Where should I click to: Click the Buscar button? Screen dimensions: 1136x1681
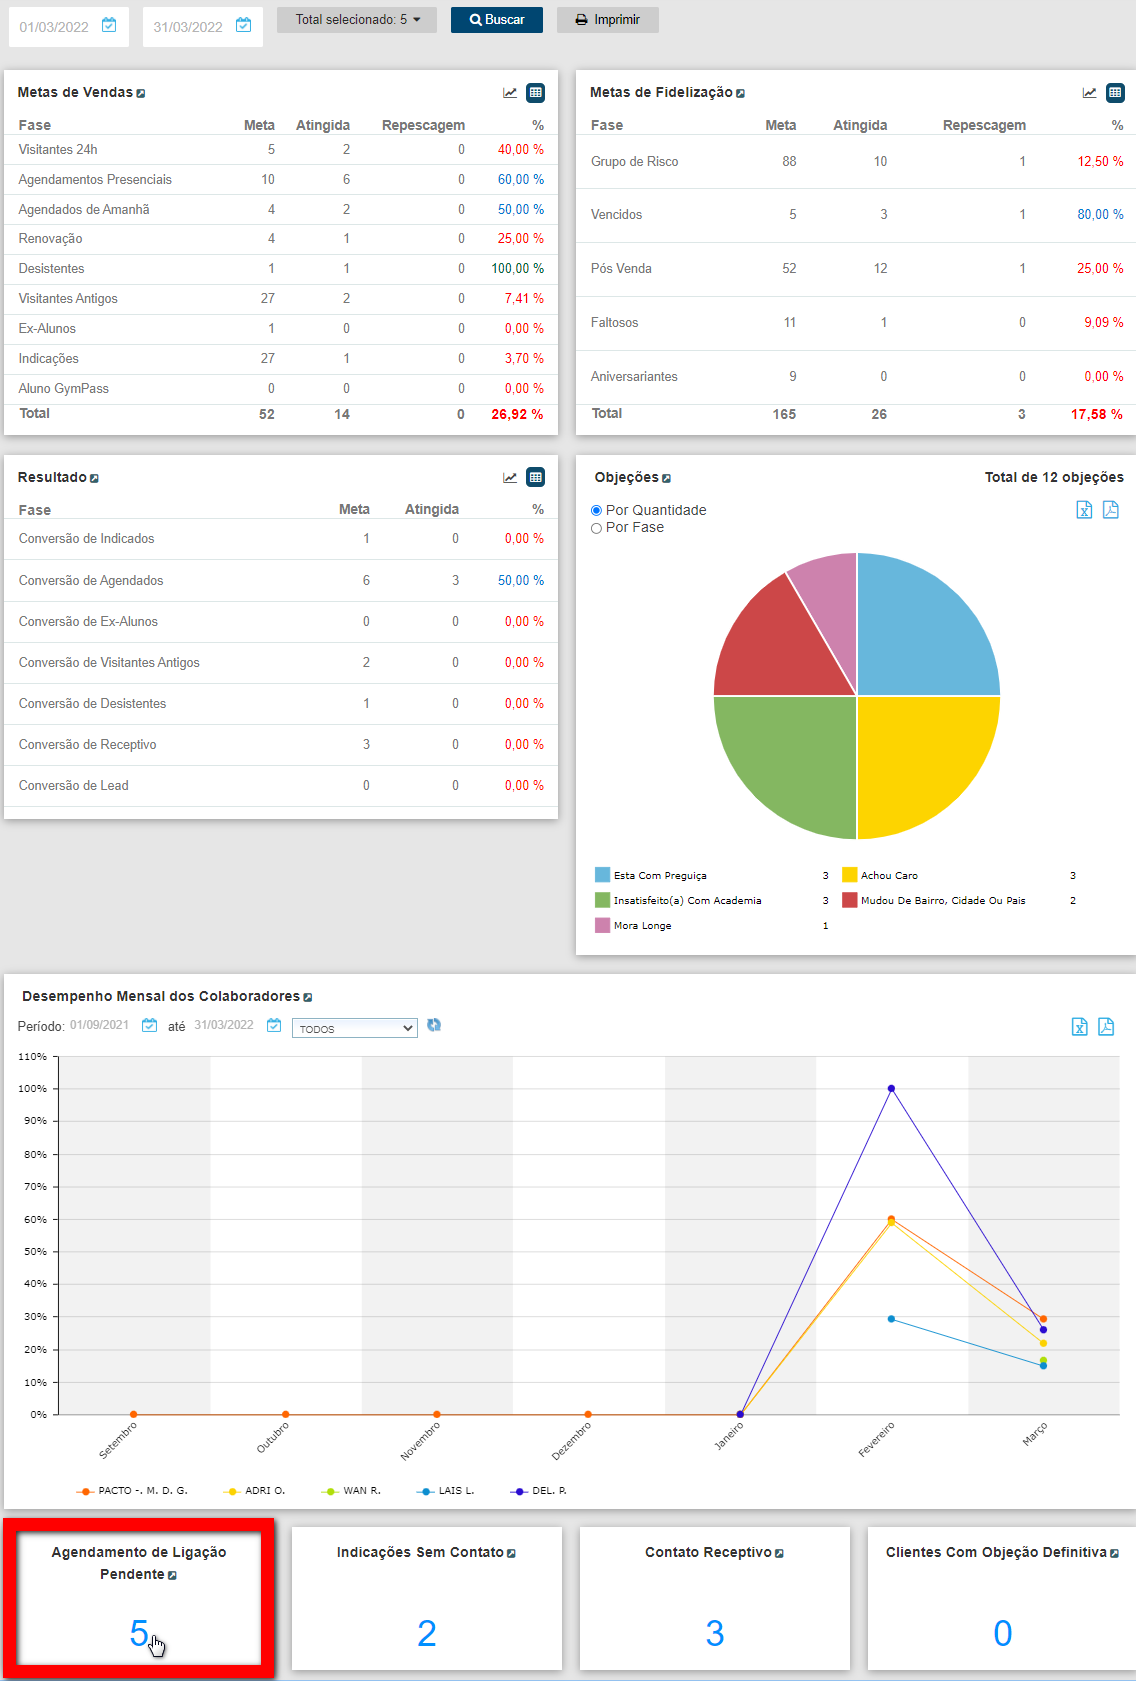point(497,20)
